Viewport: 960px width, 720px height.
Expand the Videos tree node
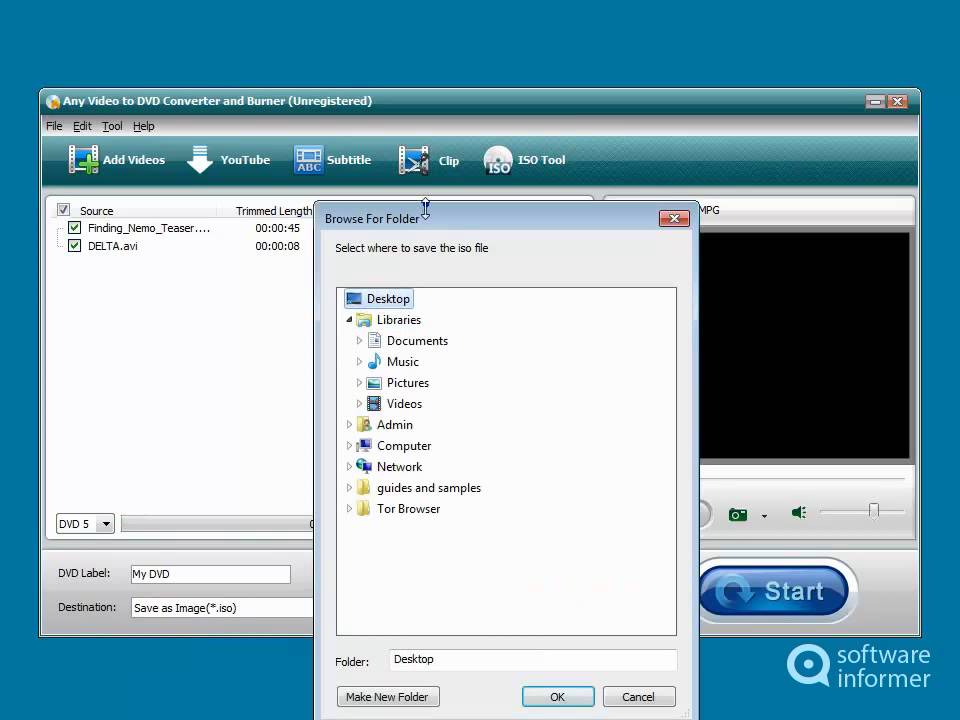[359, 403]
